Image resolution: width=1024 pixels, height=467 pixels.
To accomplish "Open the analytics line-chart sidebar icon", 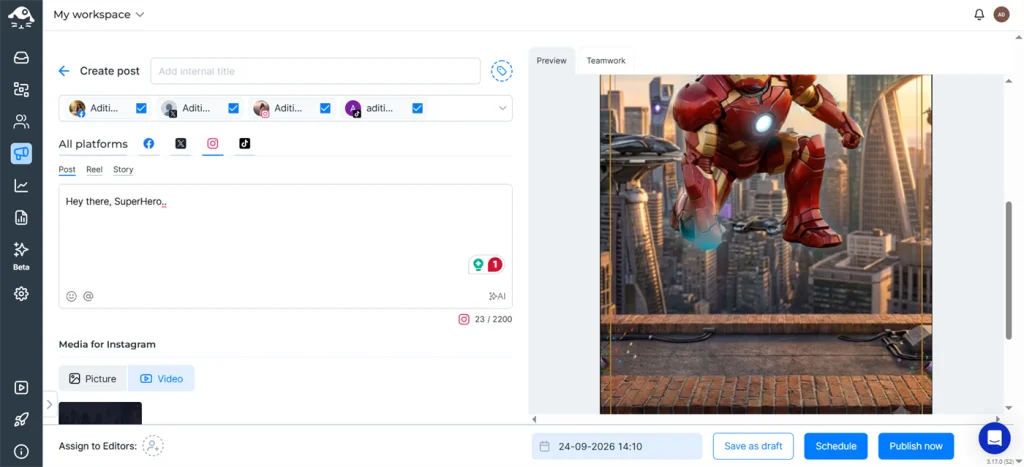I will [x=21, y=185].
